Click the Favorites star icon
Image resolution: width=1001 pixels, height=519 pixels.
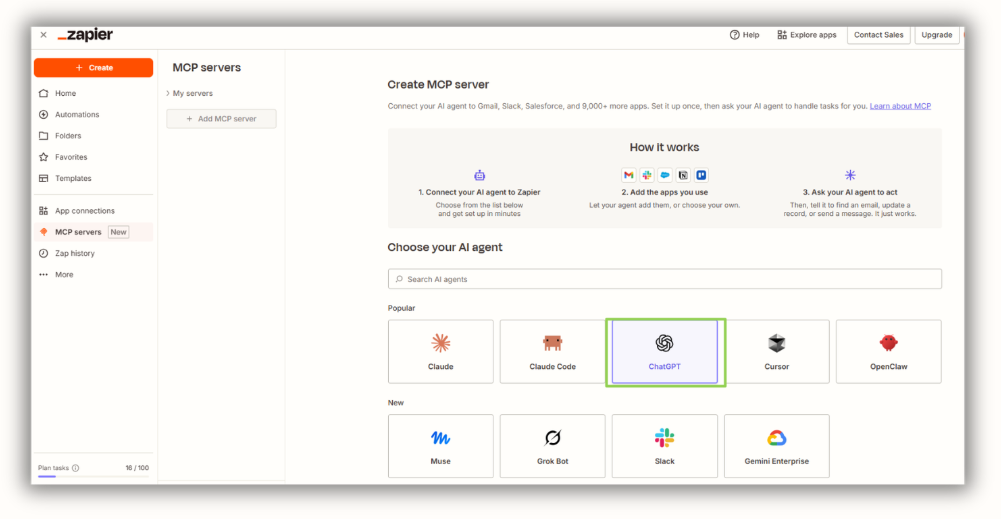(x=43, y=157)
